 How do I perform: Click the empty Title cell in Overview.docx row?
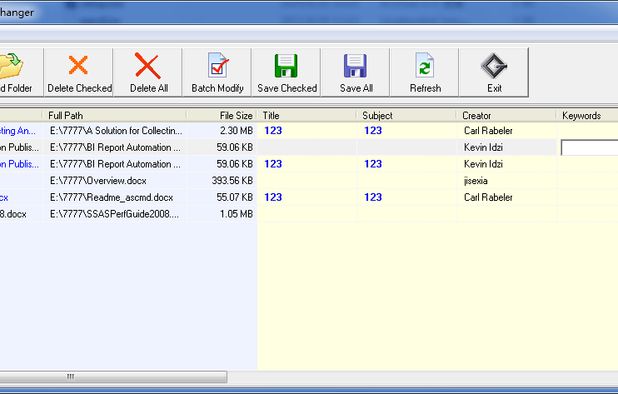(x=307, y=181)
